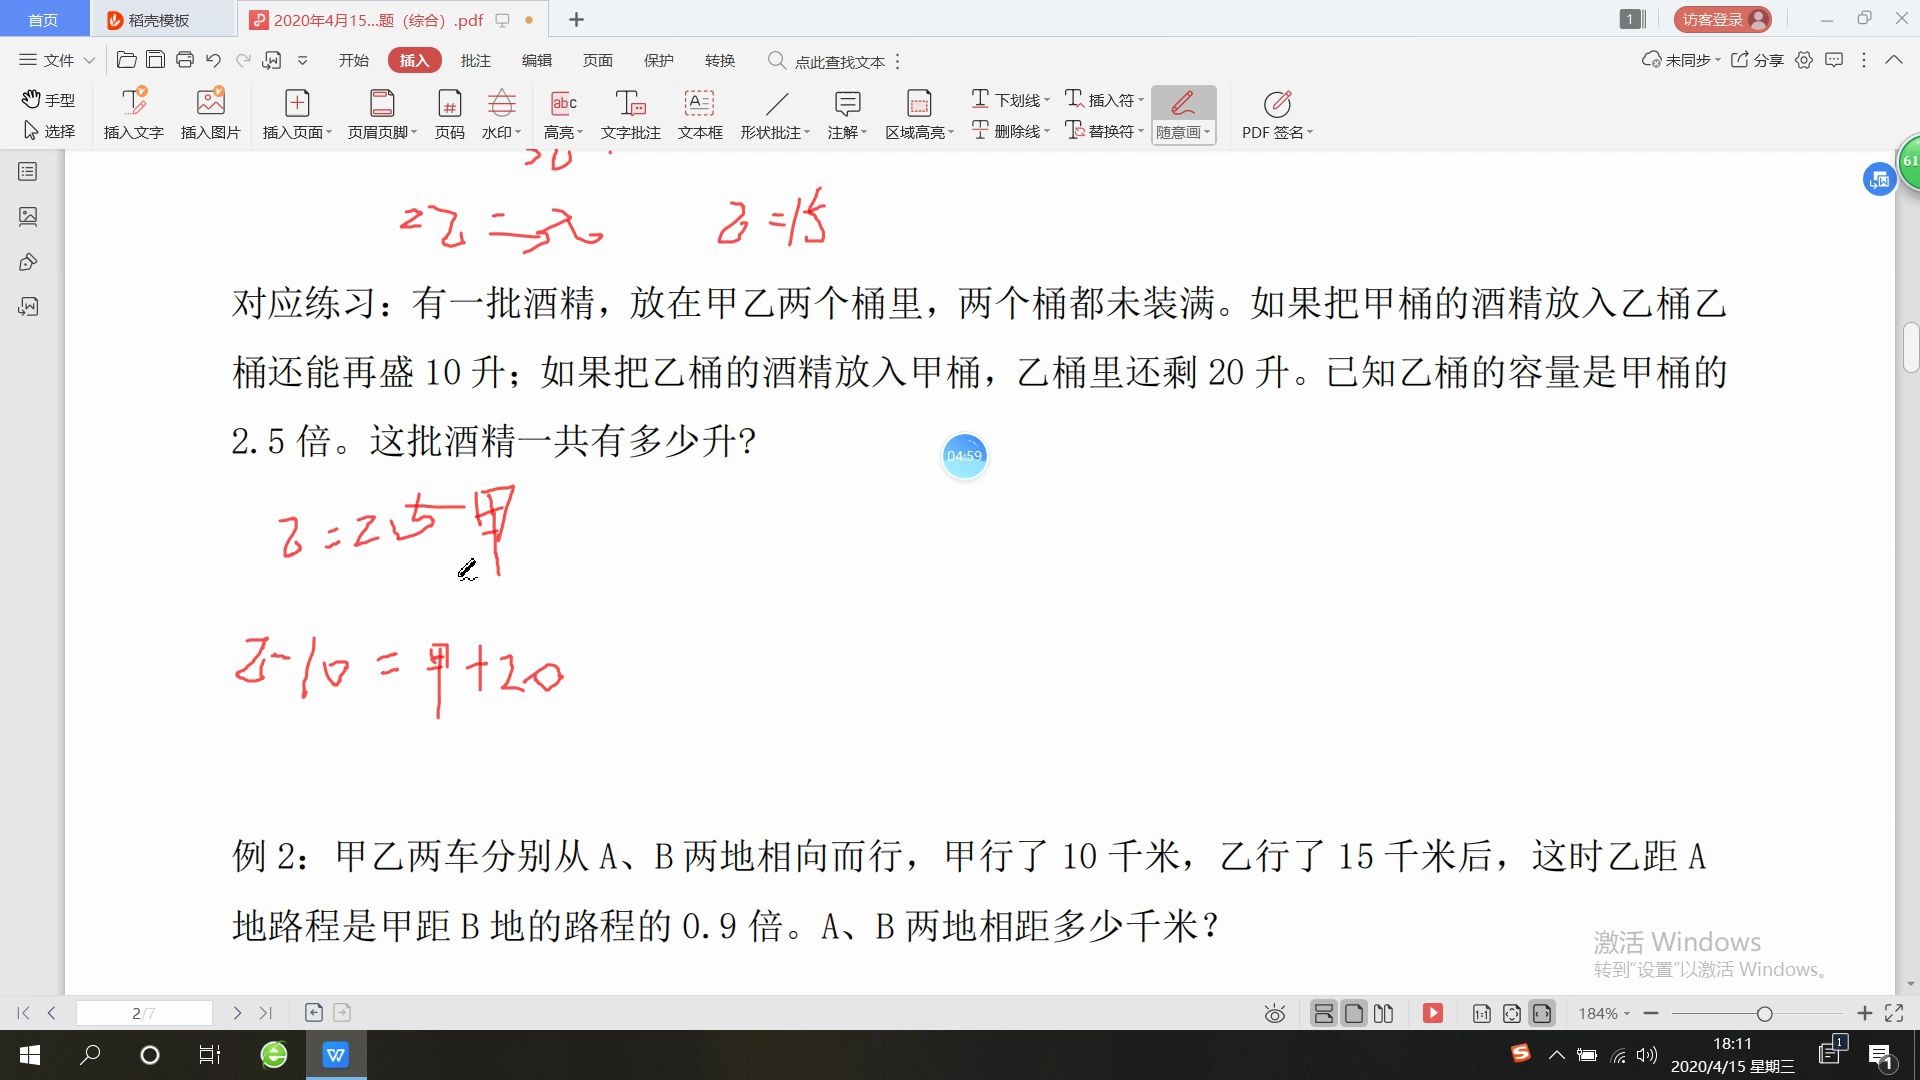Viewport: 1920px width, 1080px height.
Task: Toggle continuous scrolling view
Action: 1323,1014
